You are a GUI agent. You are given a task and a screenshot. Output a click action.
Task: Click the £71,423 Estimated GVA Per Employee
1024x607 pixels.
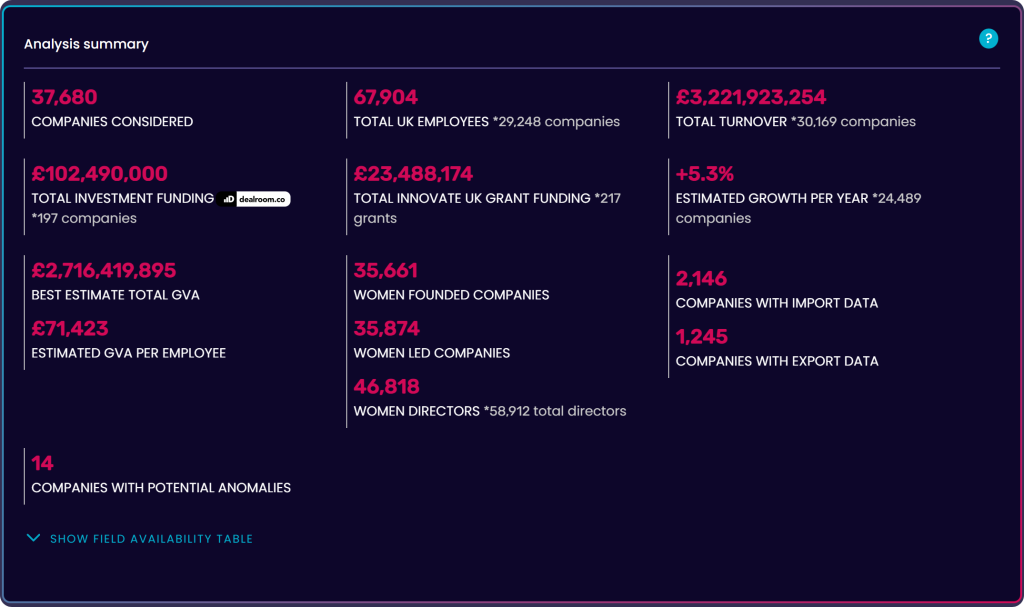70,328
